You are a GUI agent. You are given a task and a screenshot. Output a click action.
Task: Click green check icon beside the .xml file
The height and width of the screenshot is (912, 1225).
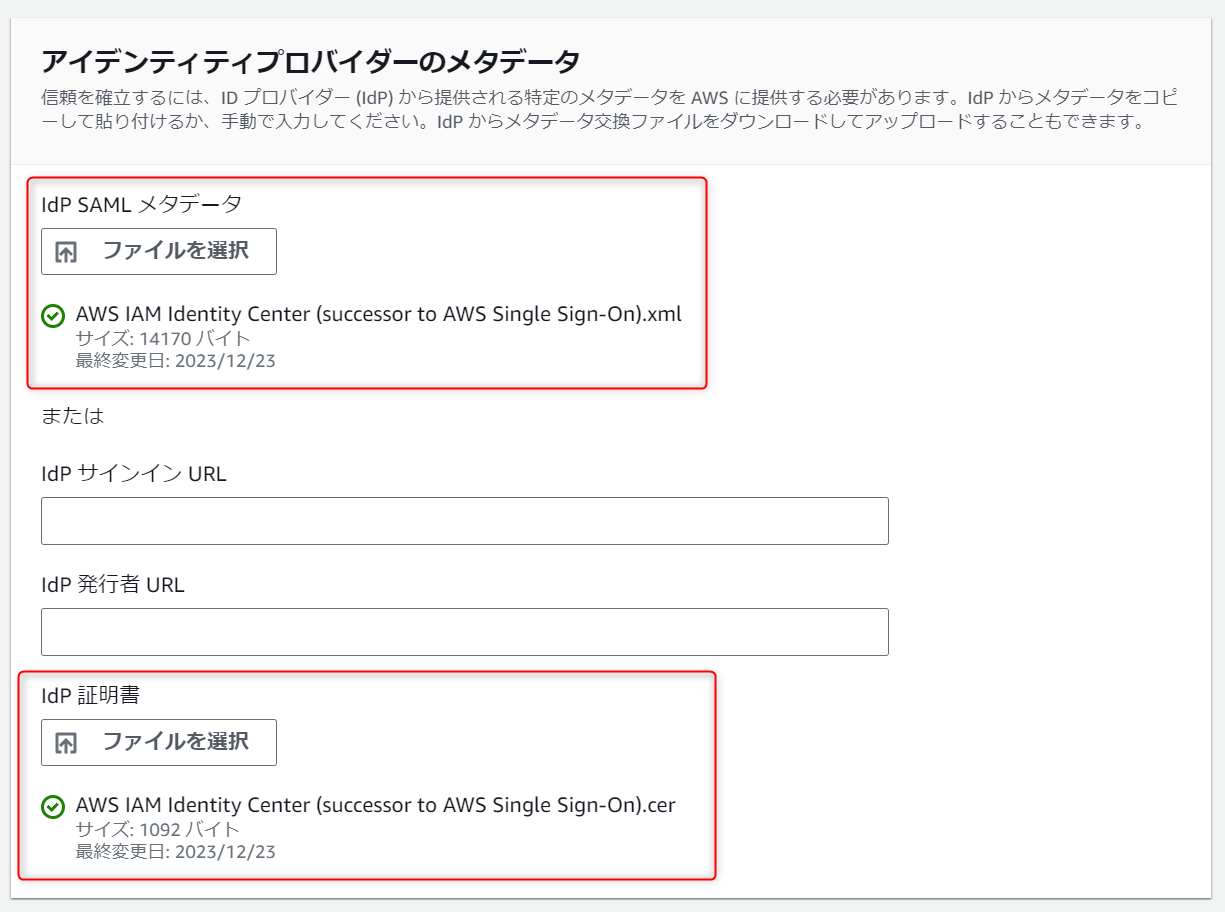53,316
